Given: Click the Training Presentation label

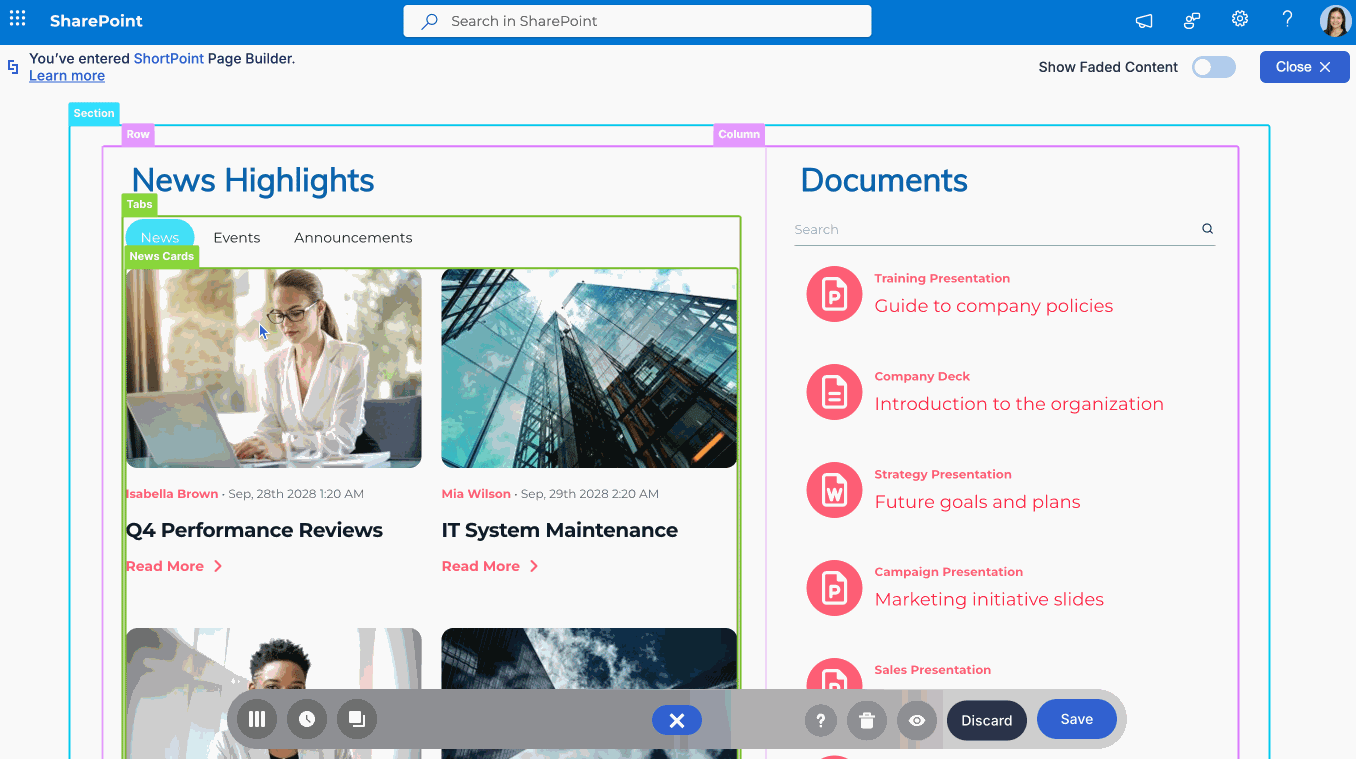Looking at the screenshot, I should [x=942, y=279].
